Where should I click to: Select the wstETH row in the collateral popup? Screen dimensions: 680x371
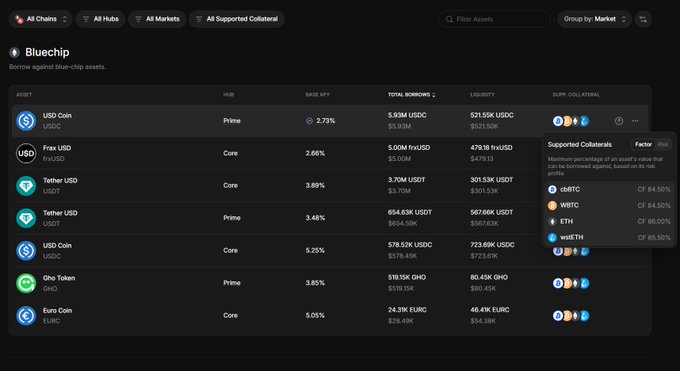point(609,238)
